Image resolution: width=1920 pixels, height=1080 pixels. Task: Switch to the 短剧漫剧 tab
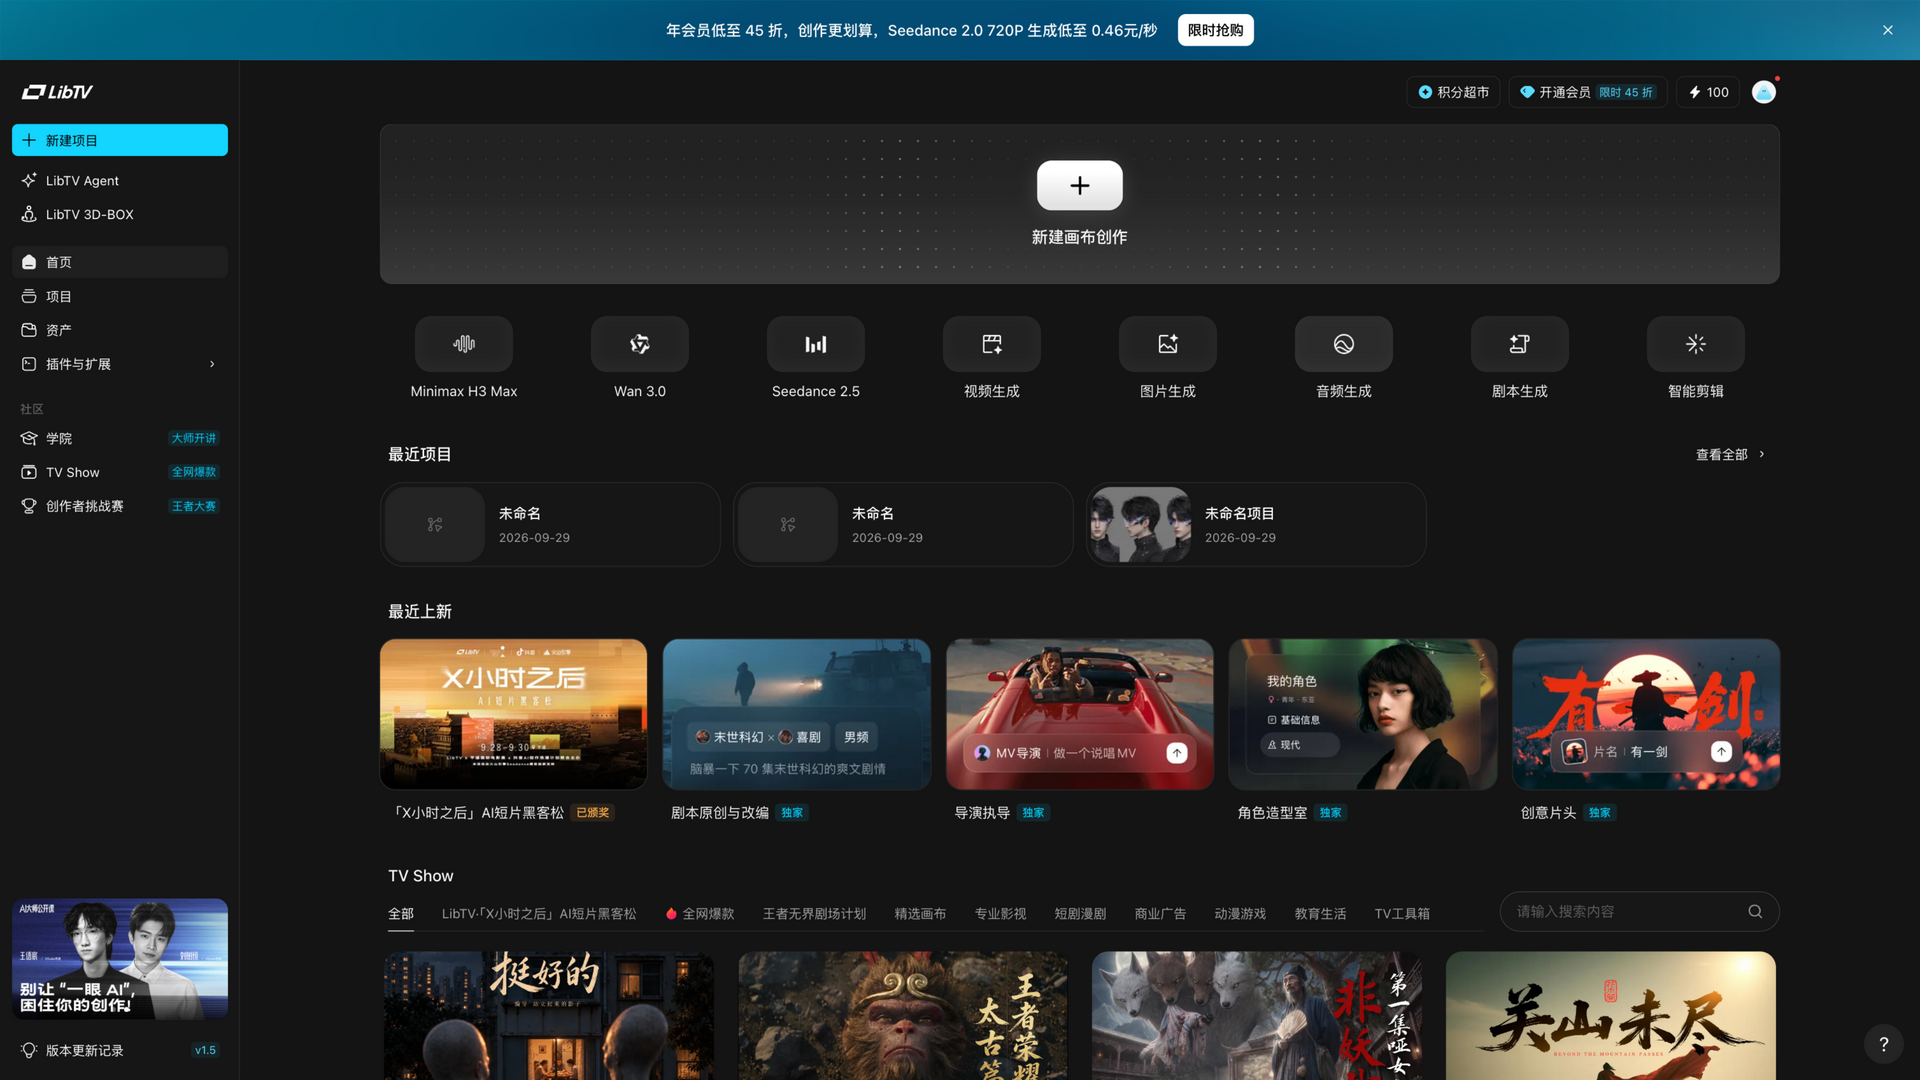pyautogui.click(x=1080, y=914)
